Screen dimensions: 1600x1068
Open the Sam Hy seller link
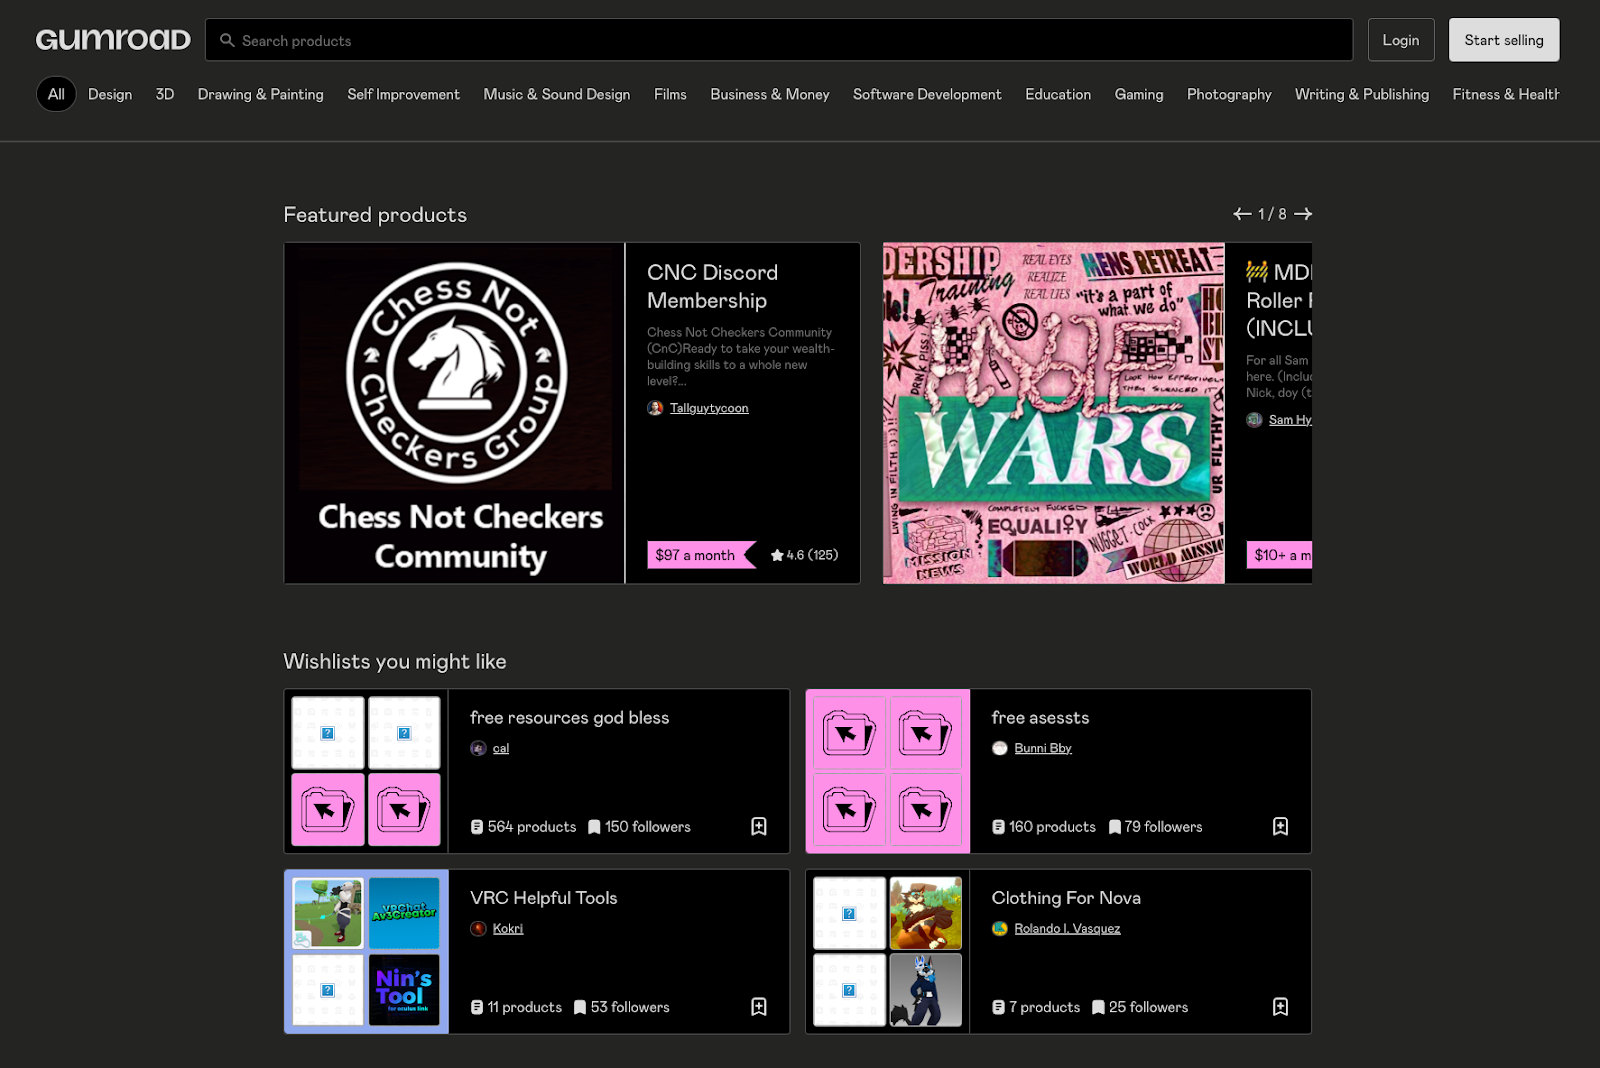(1290, 420)
